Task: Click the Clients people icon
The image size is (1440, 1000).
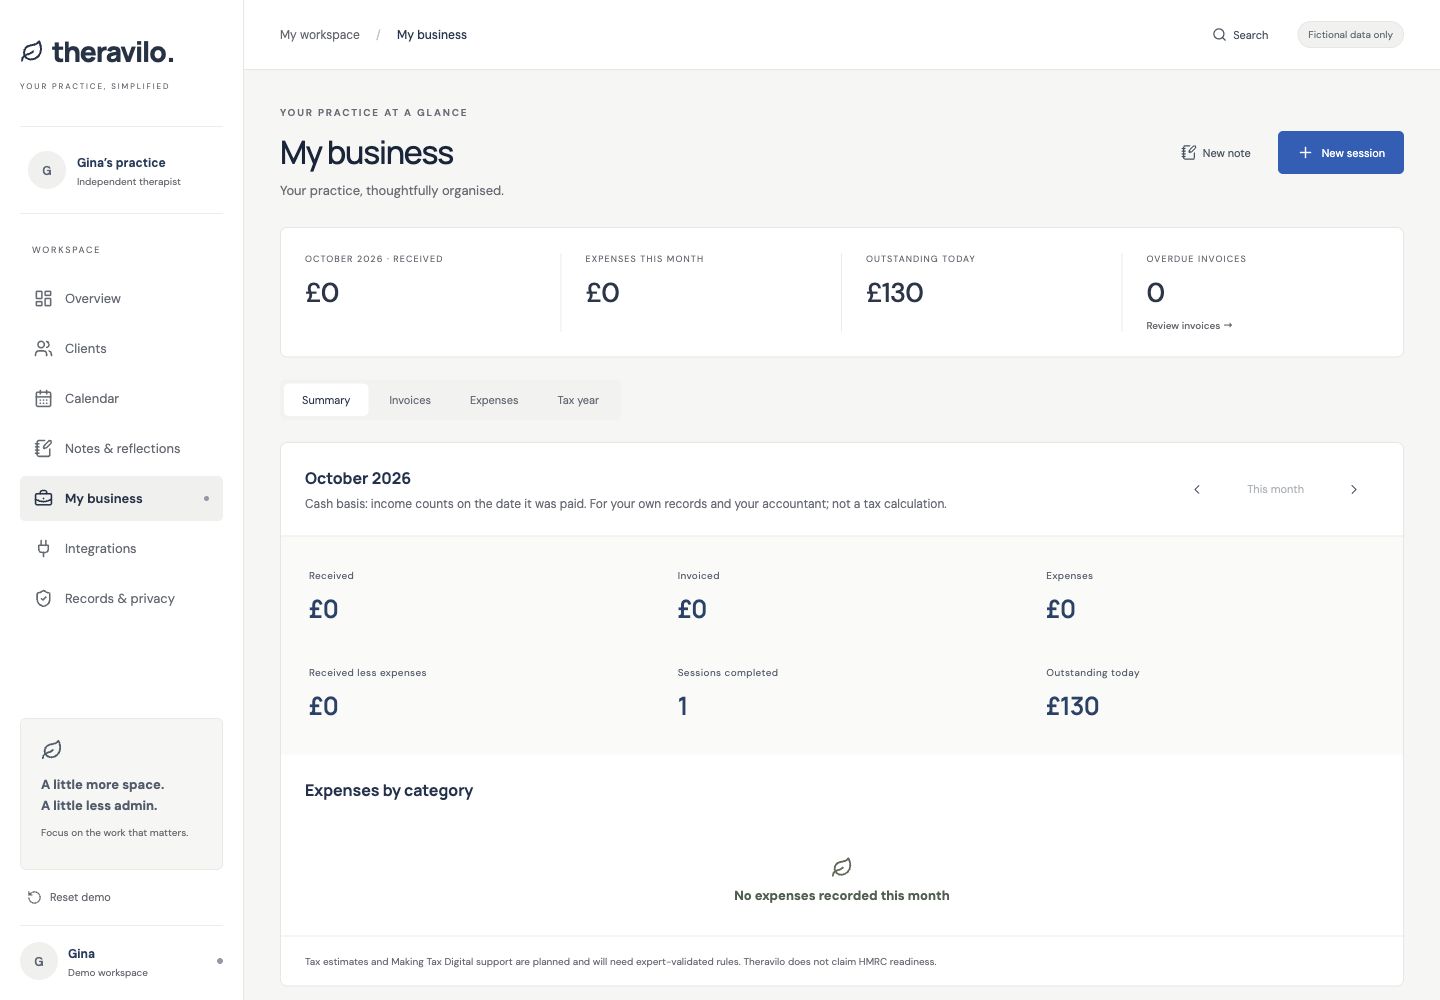Action: coord(43,348)
